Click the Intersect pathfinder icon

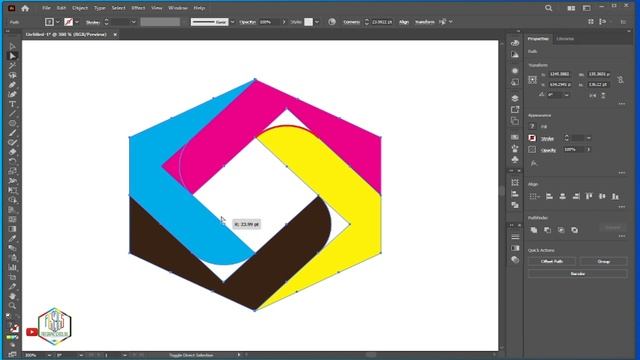click(561, 230)
